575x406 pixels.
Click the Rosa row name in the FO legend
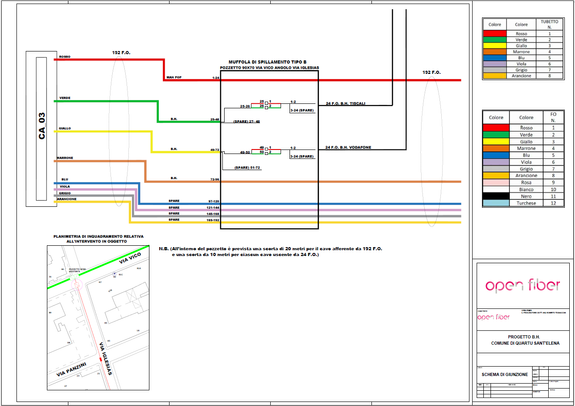coord(526,182)
